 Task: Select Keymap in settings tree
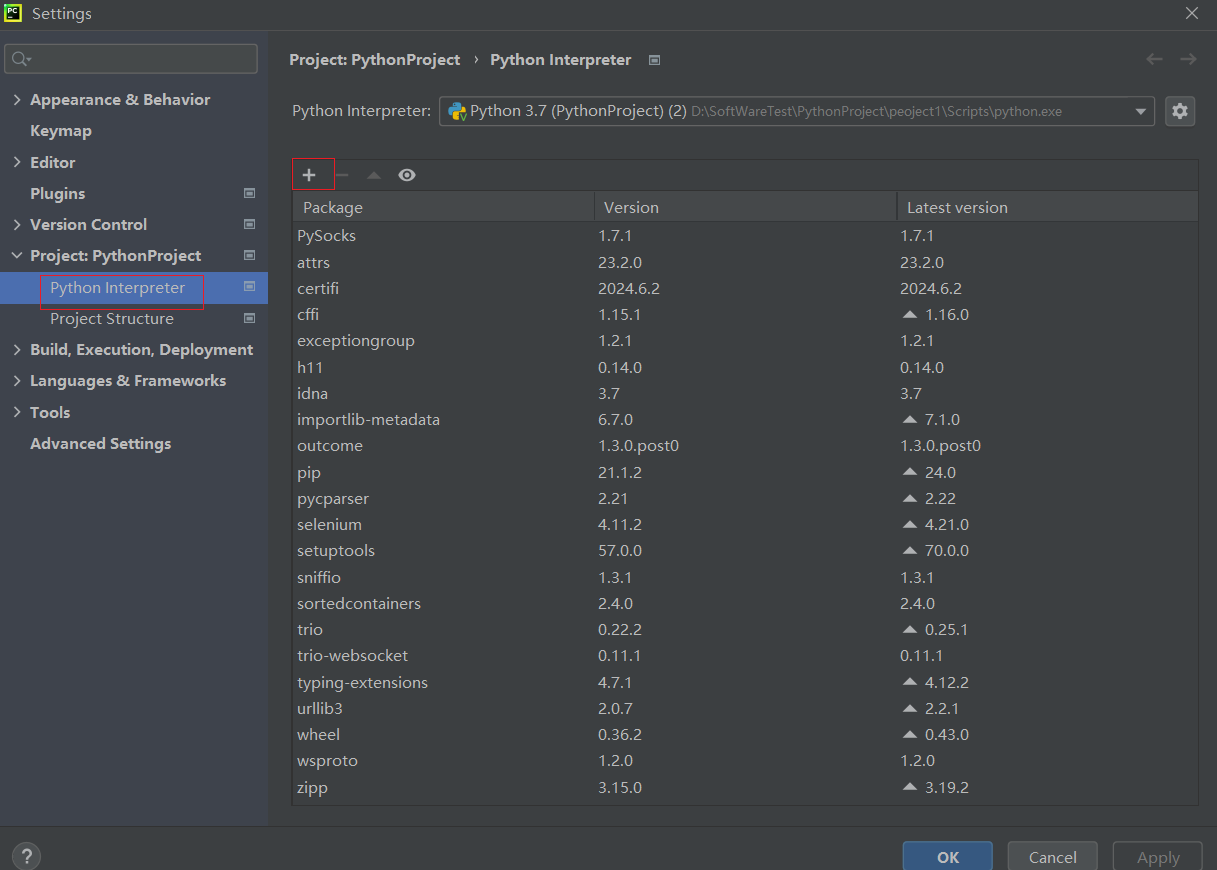point(61,130)
